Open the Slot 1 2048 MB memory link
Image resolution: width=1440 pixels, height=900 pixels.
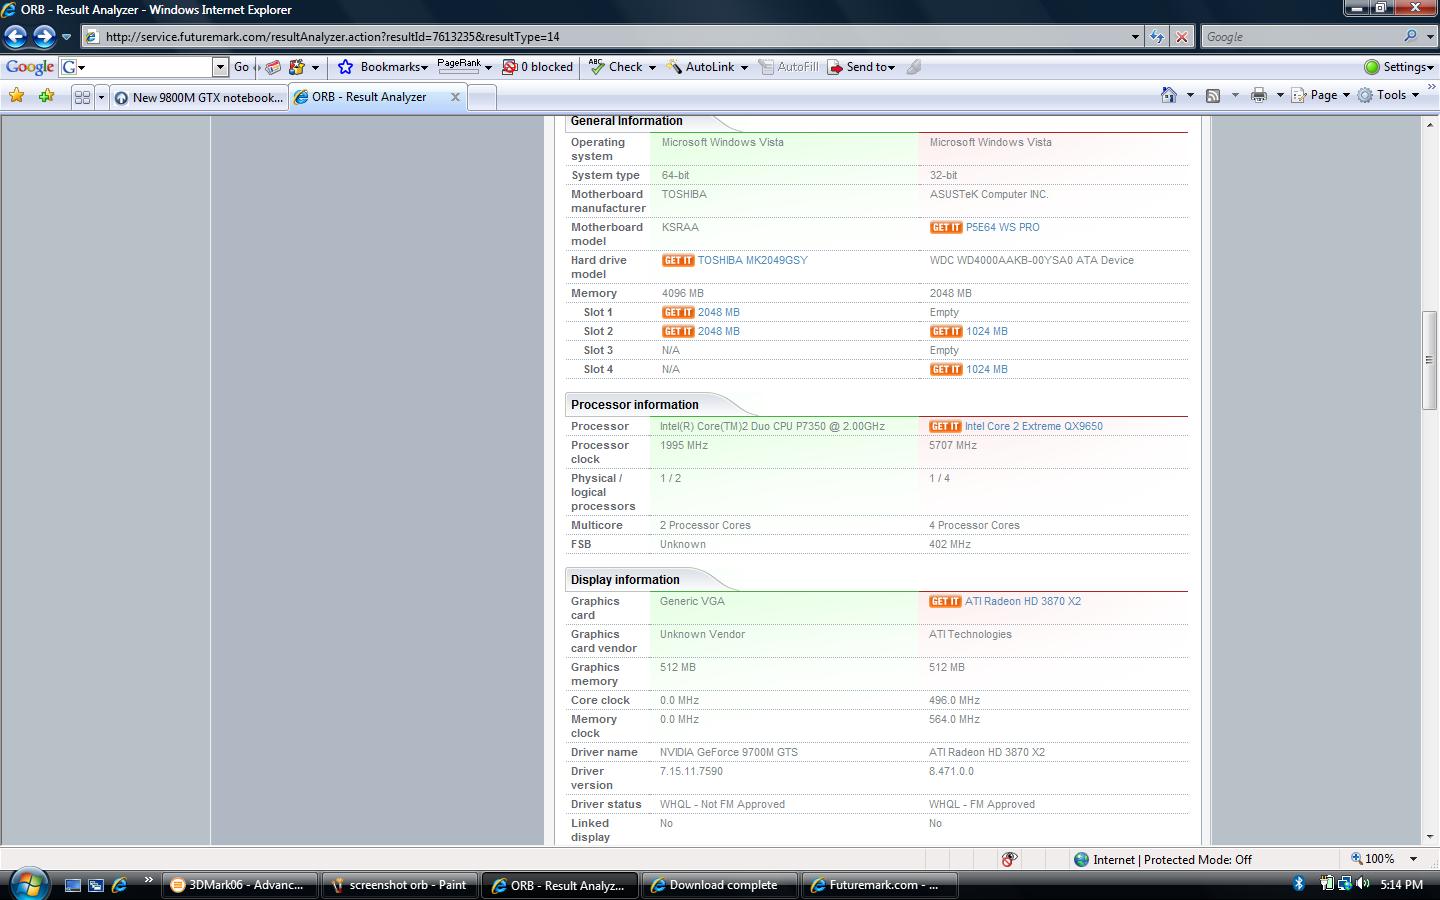click(x=718, y=312)
